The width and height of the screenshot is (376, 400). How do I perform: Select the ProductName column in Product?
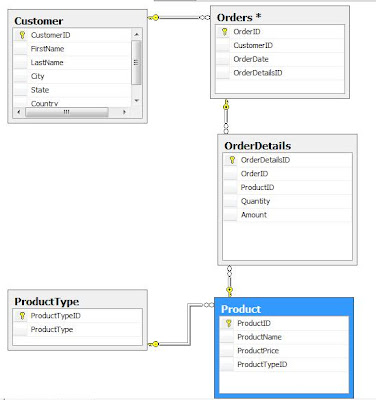284,337
